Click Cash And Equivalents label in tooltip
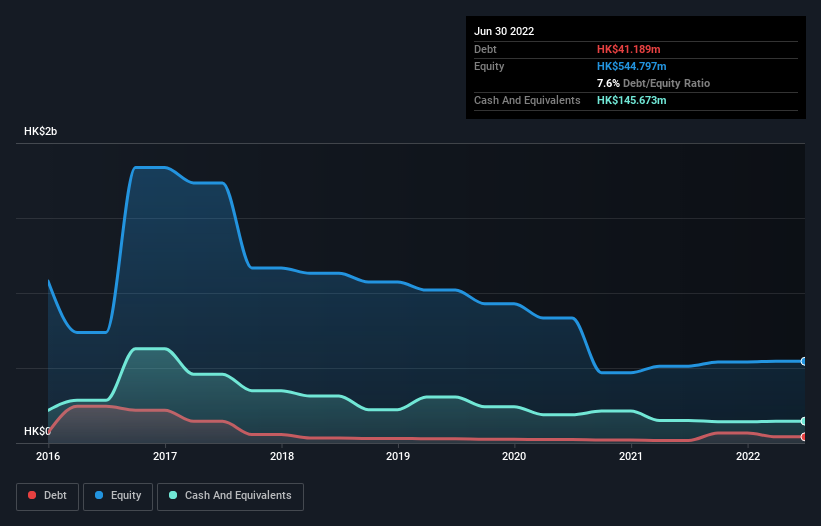 (x=527, y=100)
